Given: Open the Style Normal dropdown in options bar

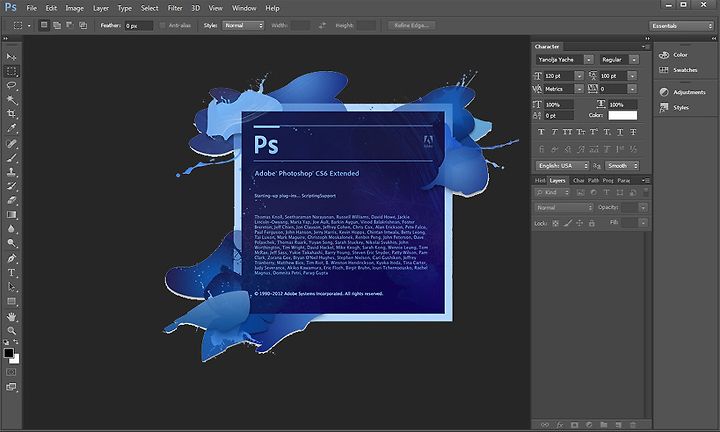Looking at the screenshot, I should tap(243, 26).
